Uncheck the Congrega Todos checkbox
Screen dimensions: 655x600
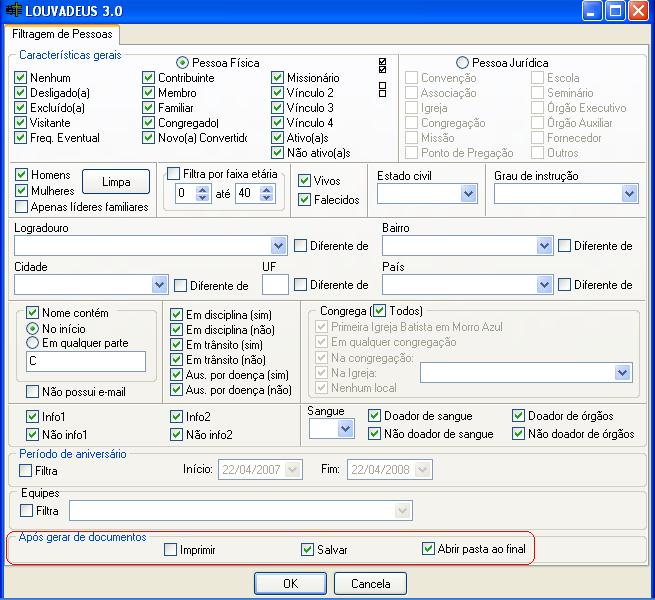(x=379, y=310)
